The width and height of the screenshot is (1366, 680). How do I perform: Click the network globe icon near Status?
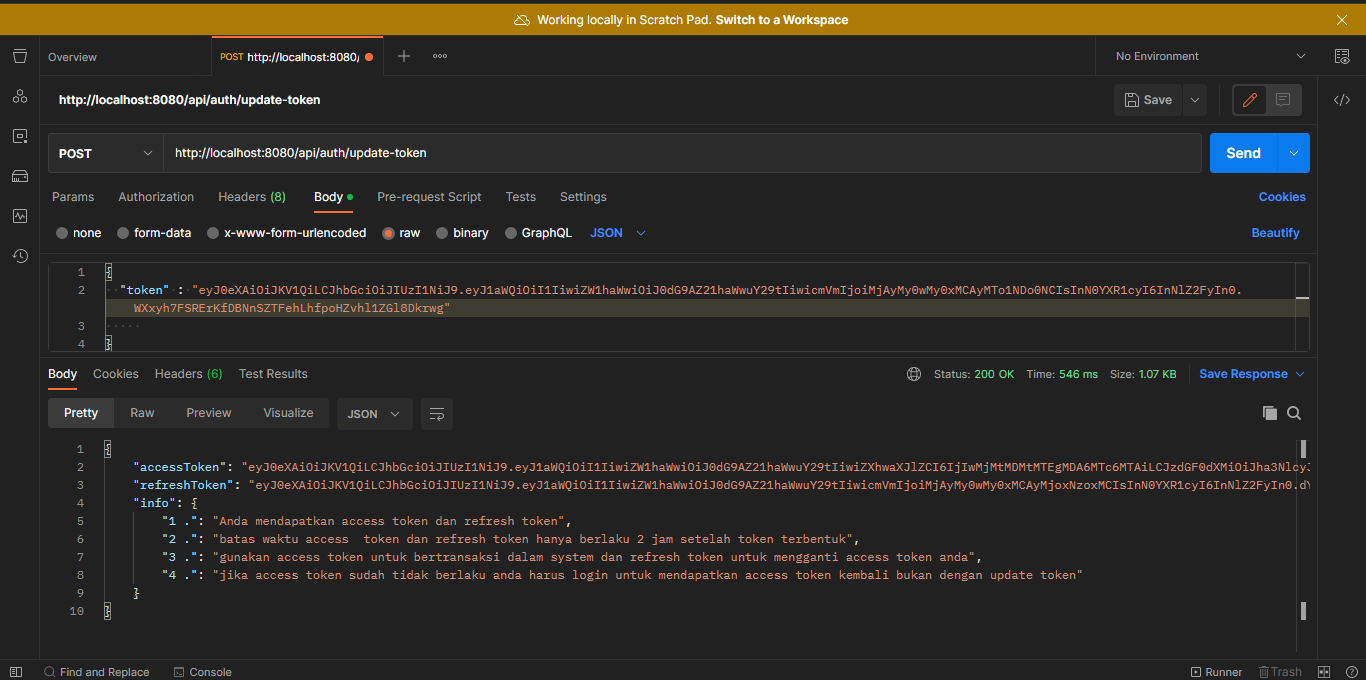click(914, 374)
